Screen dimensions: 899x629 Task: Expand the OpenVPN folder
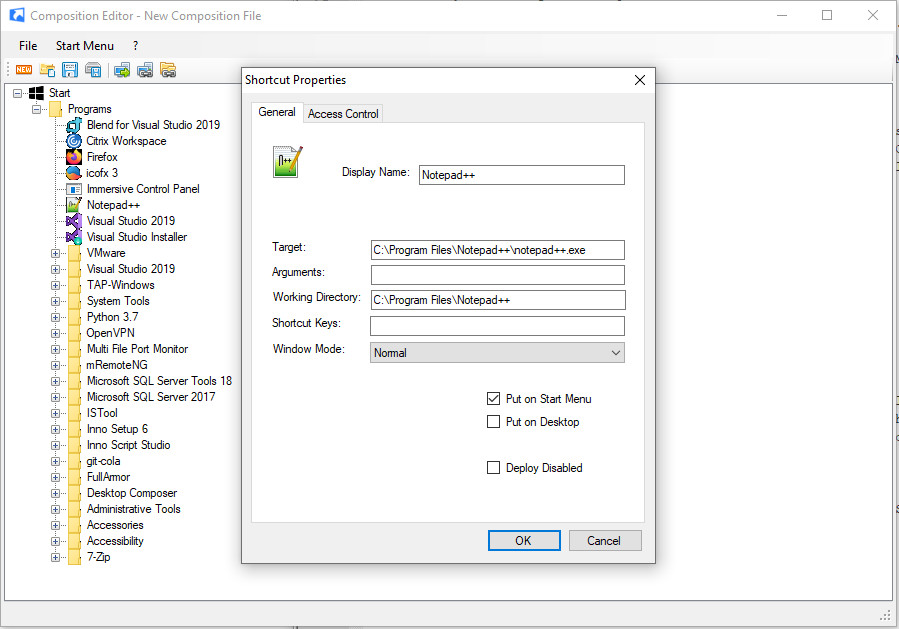(x=56, y=333)
